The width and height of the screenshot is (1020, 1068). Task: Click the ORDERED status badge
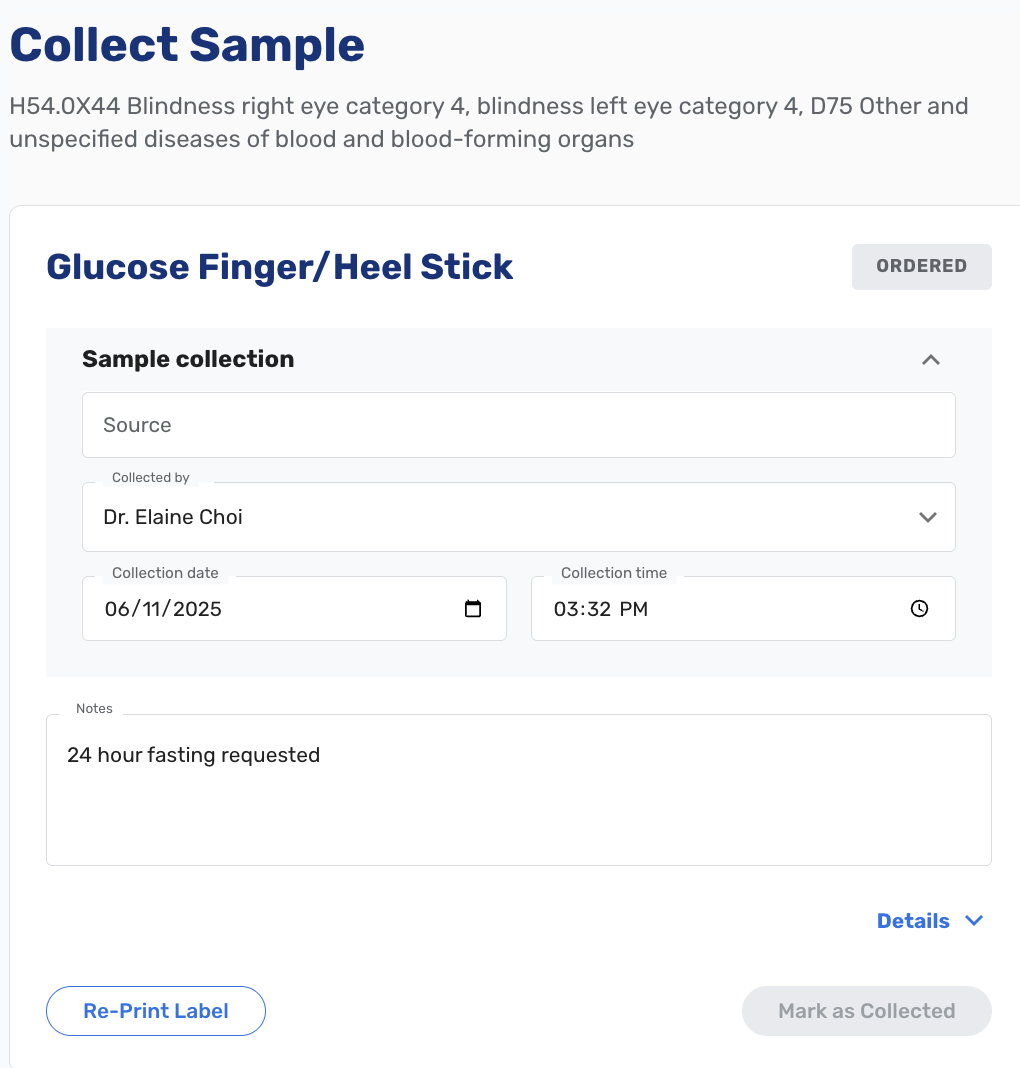click(x=921, y=266)
